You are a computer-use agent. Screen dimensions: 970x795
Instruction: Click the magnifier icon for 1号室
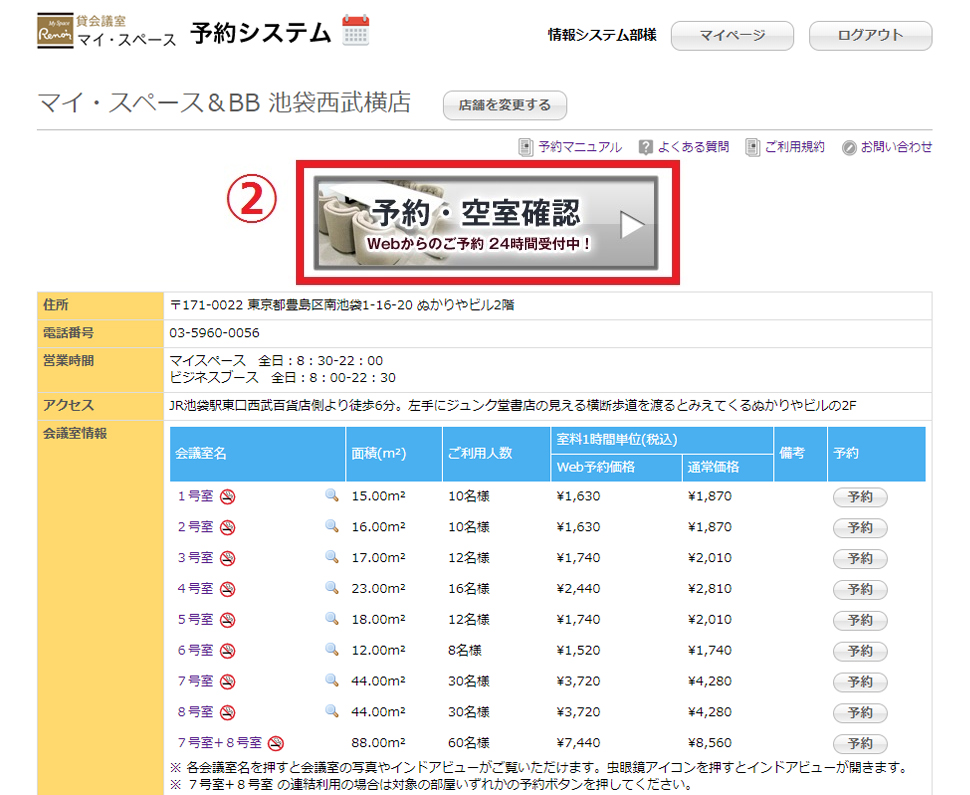332,497
